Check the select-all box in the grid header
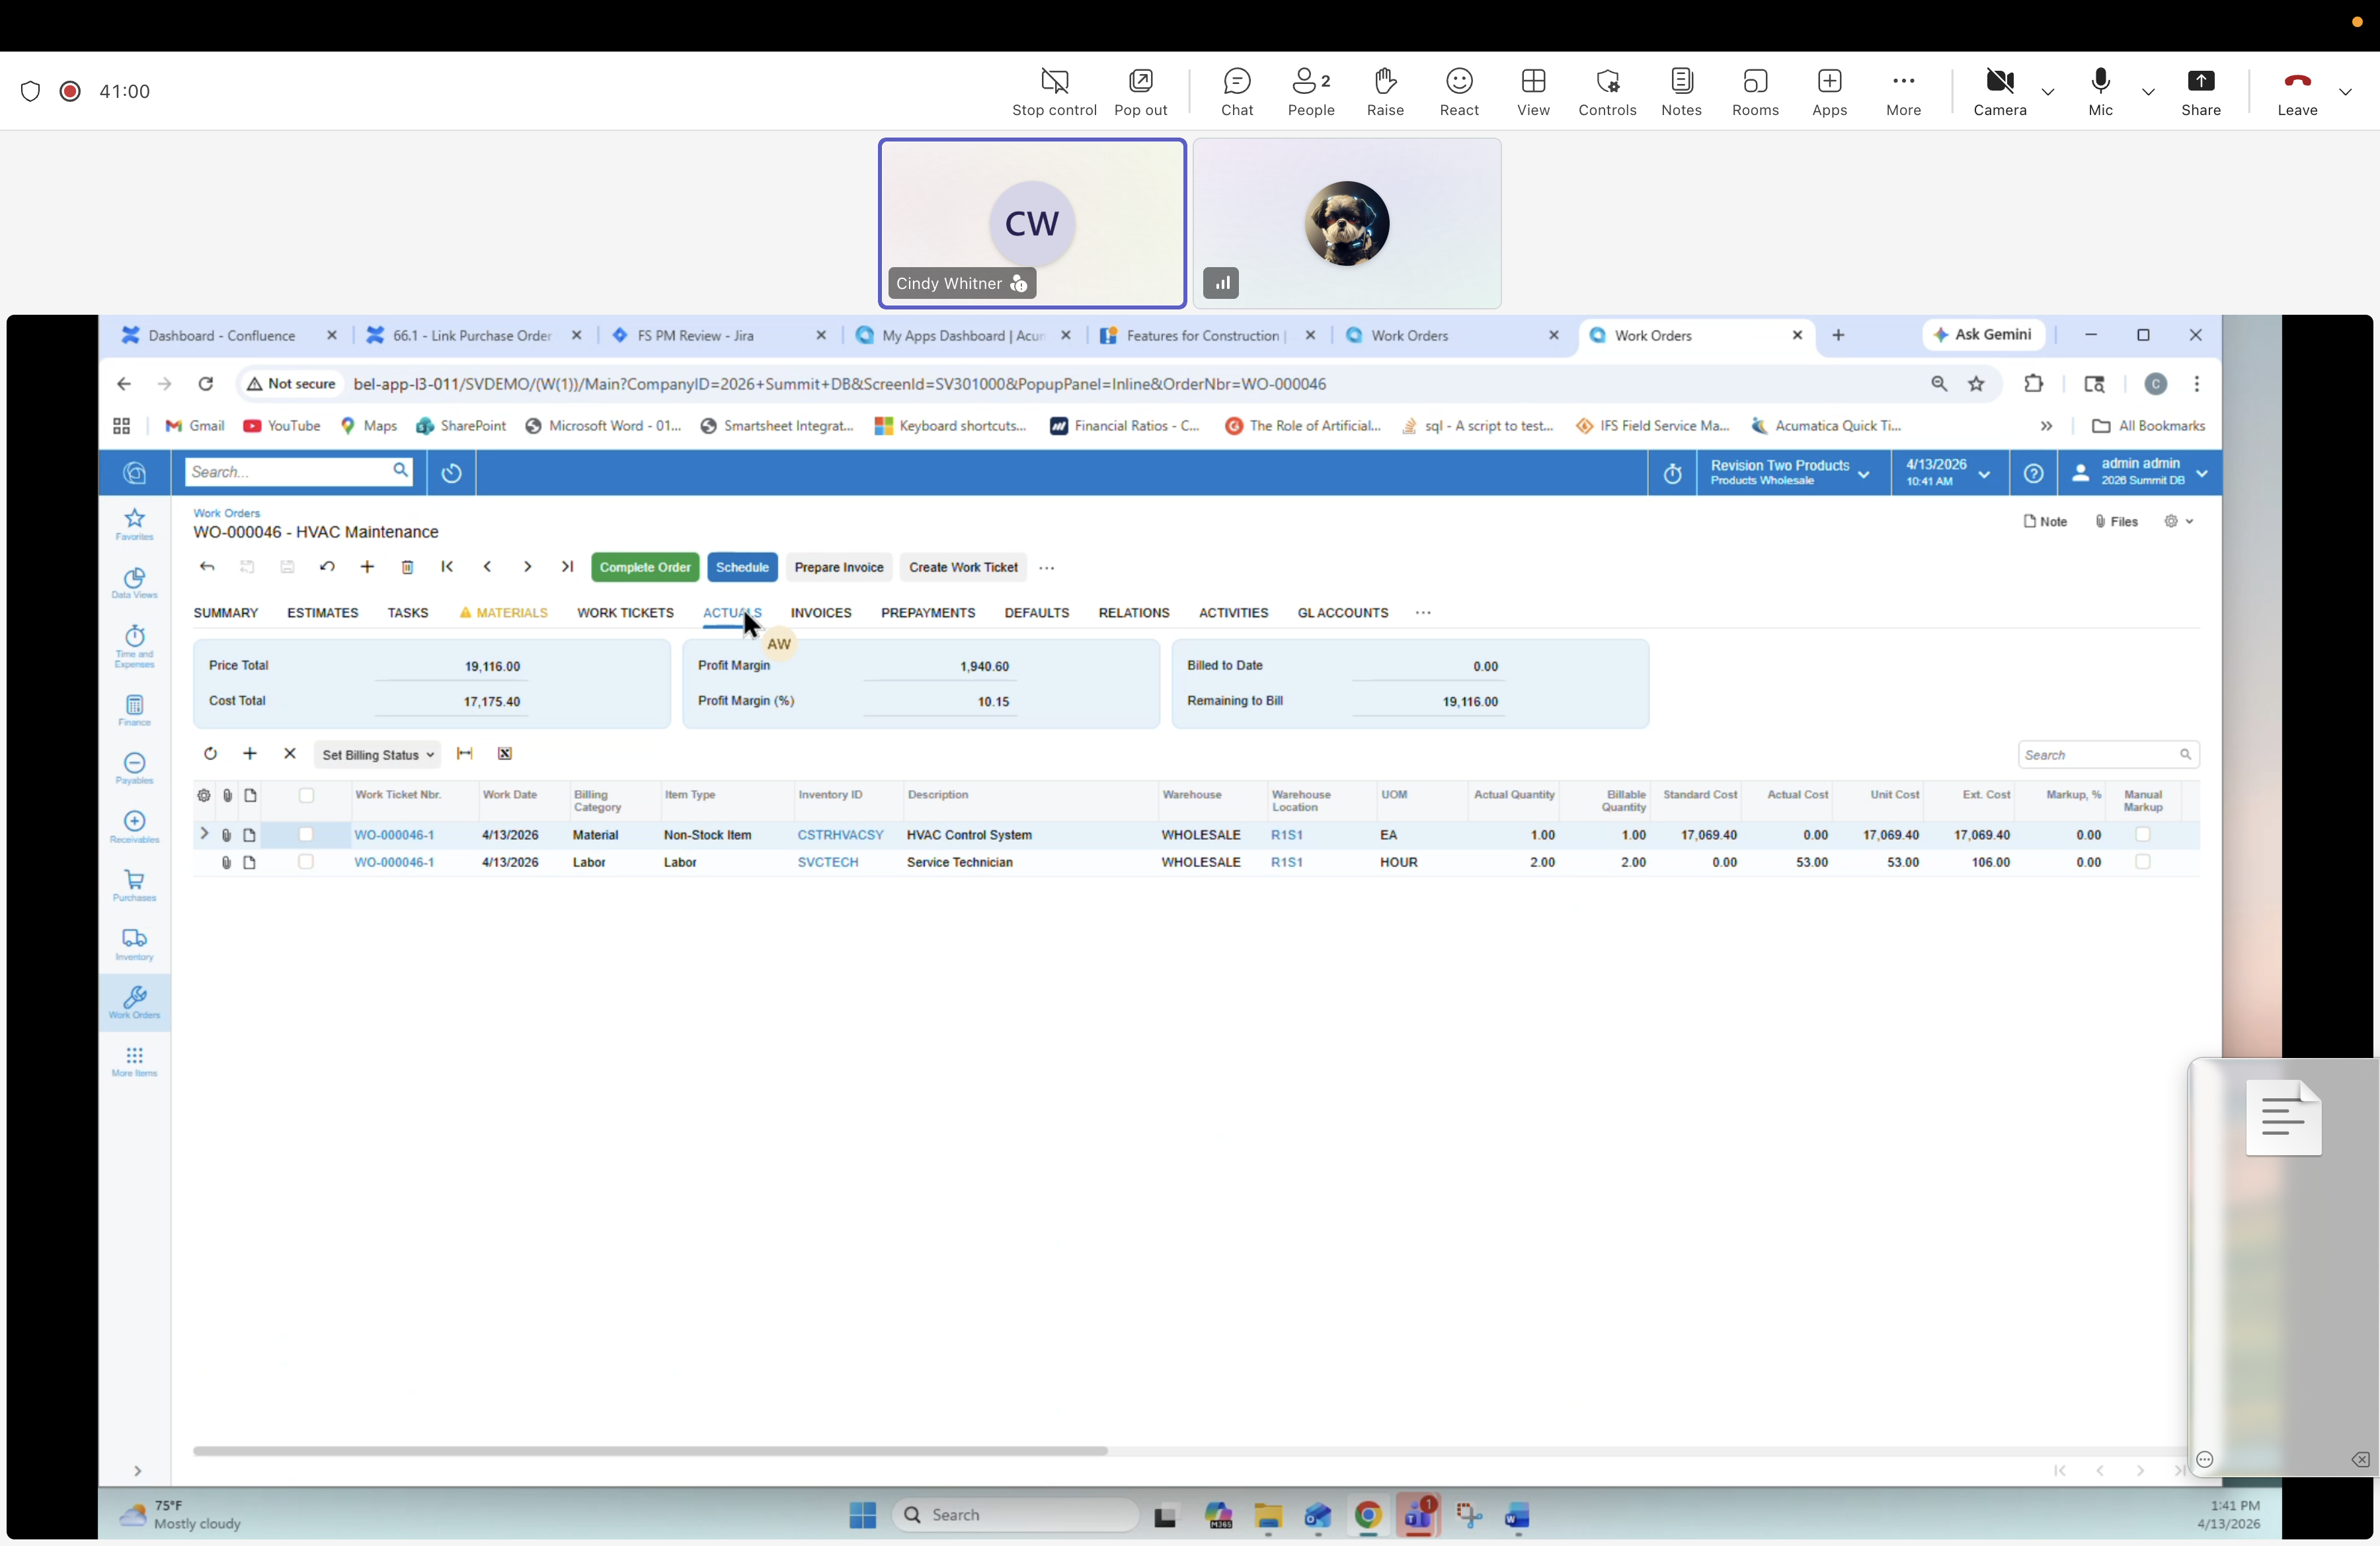 coord(305,795)
